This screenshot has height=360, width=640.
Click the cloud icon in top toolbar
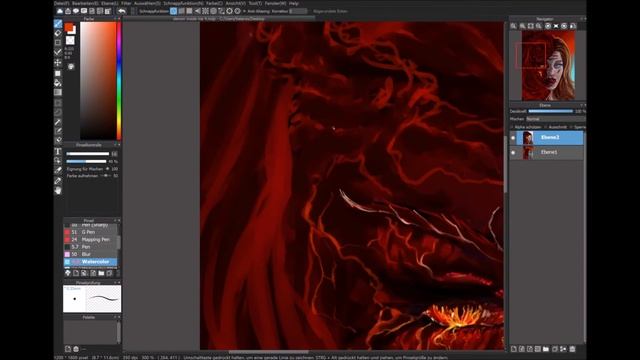point(60,11)
